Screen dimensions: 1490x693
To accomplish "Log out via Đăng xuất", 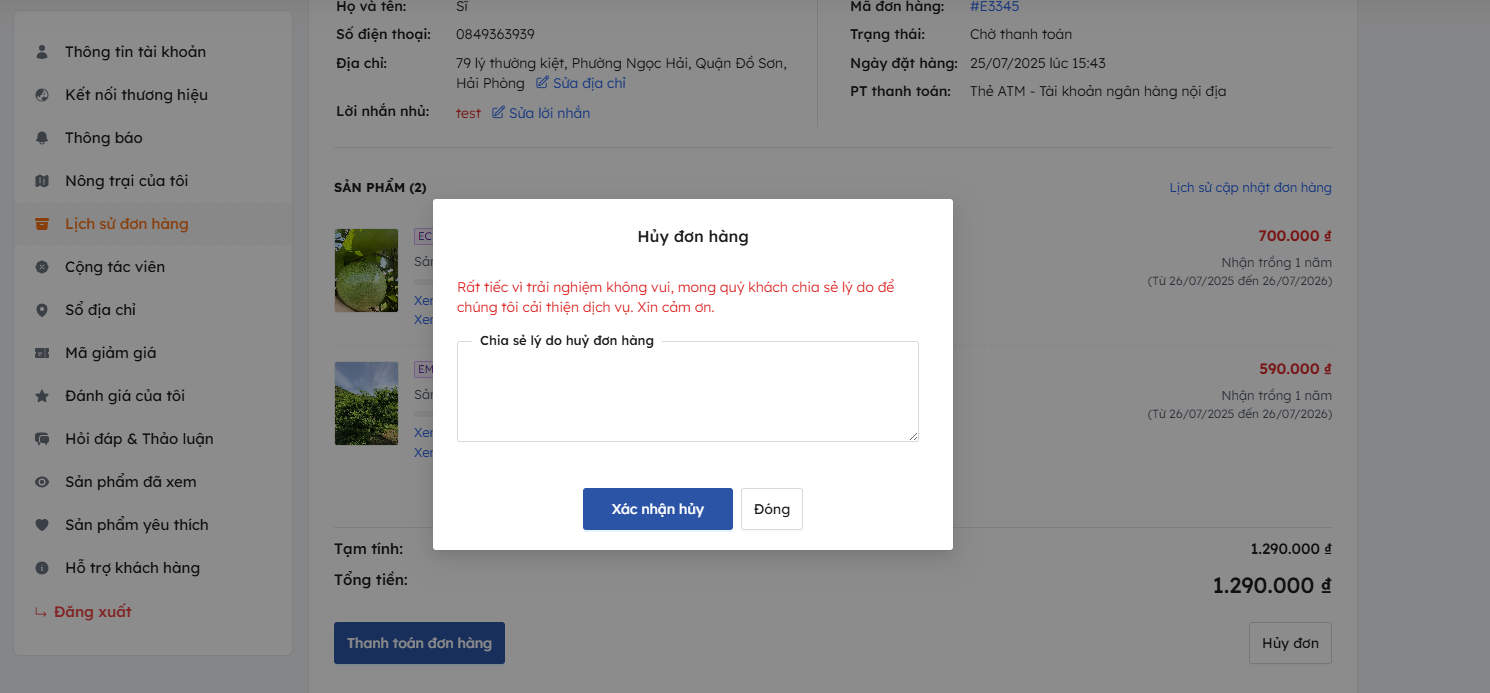I will [x=92, y=612].
